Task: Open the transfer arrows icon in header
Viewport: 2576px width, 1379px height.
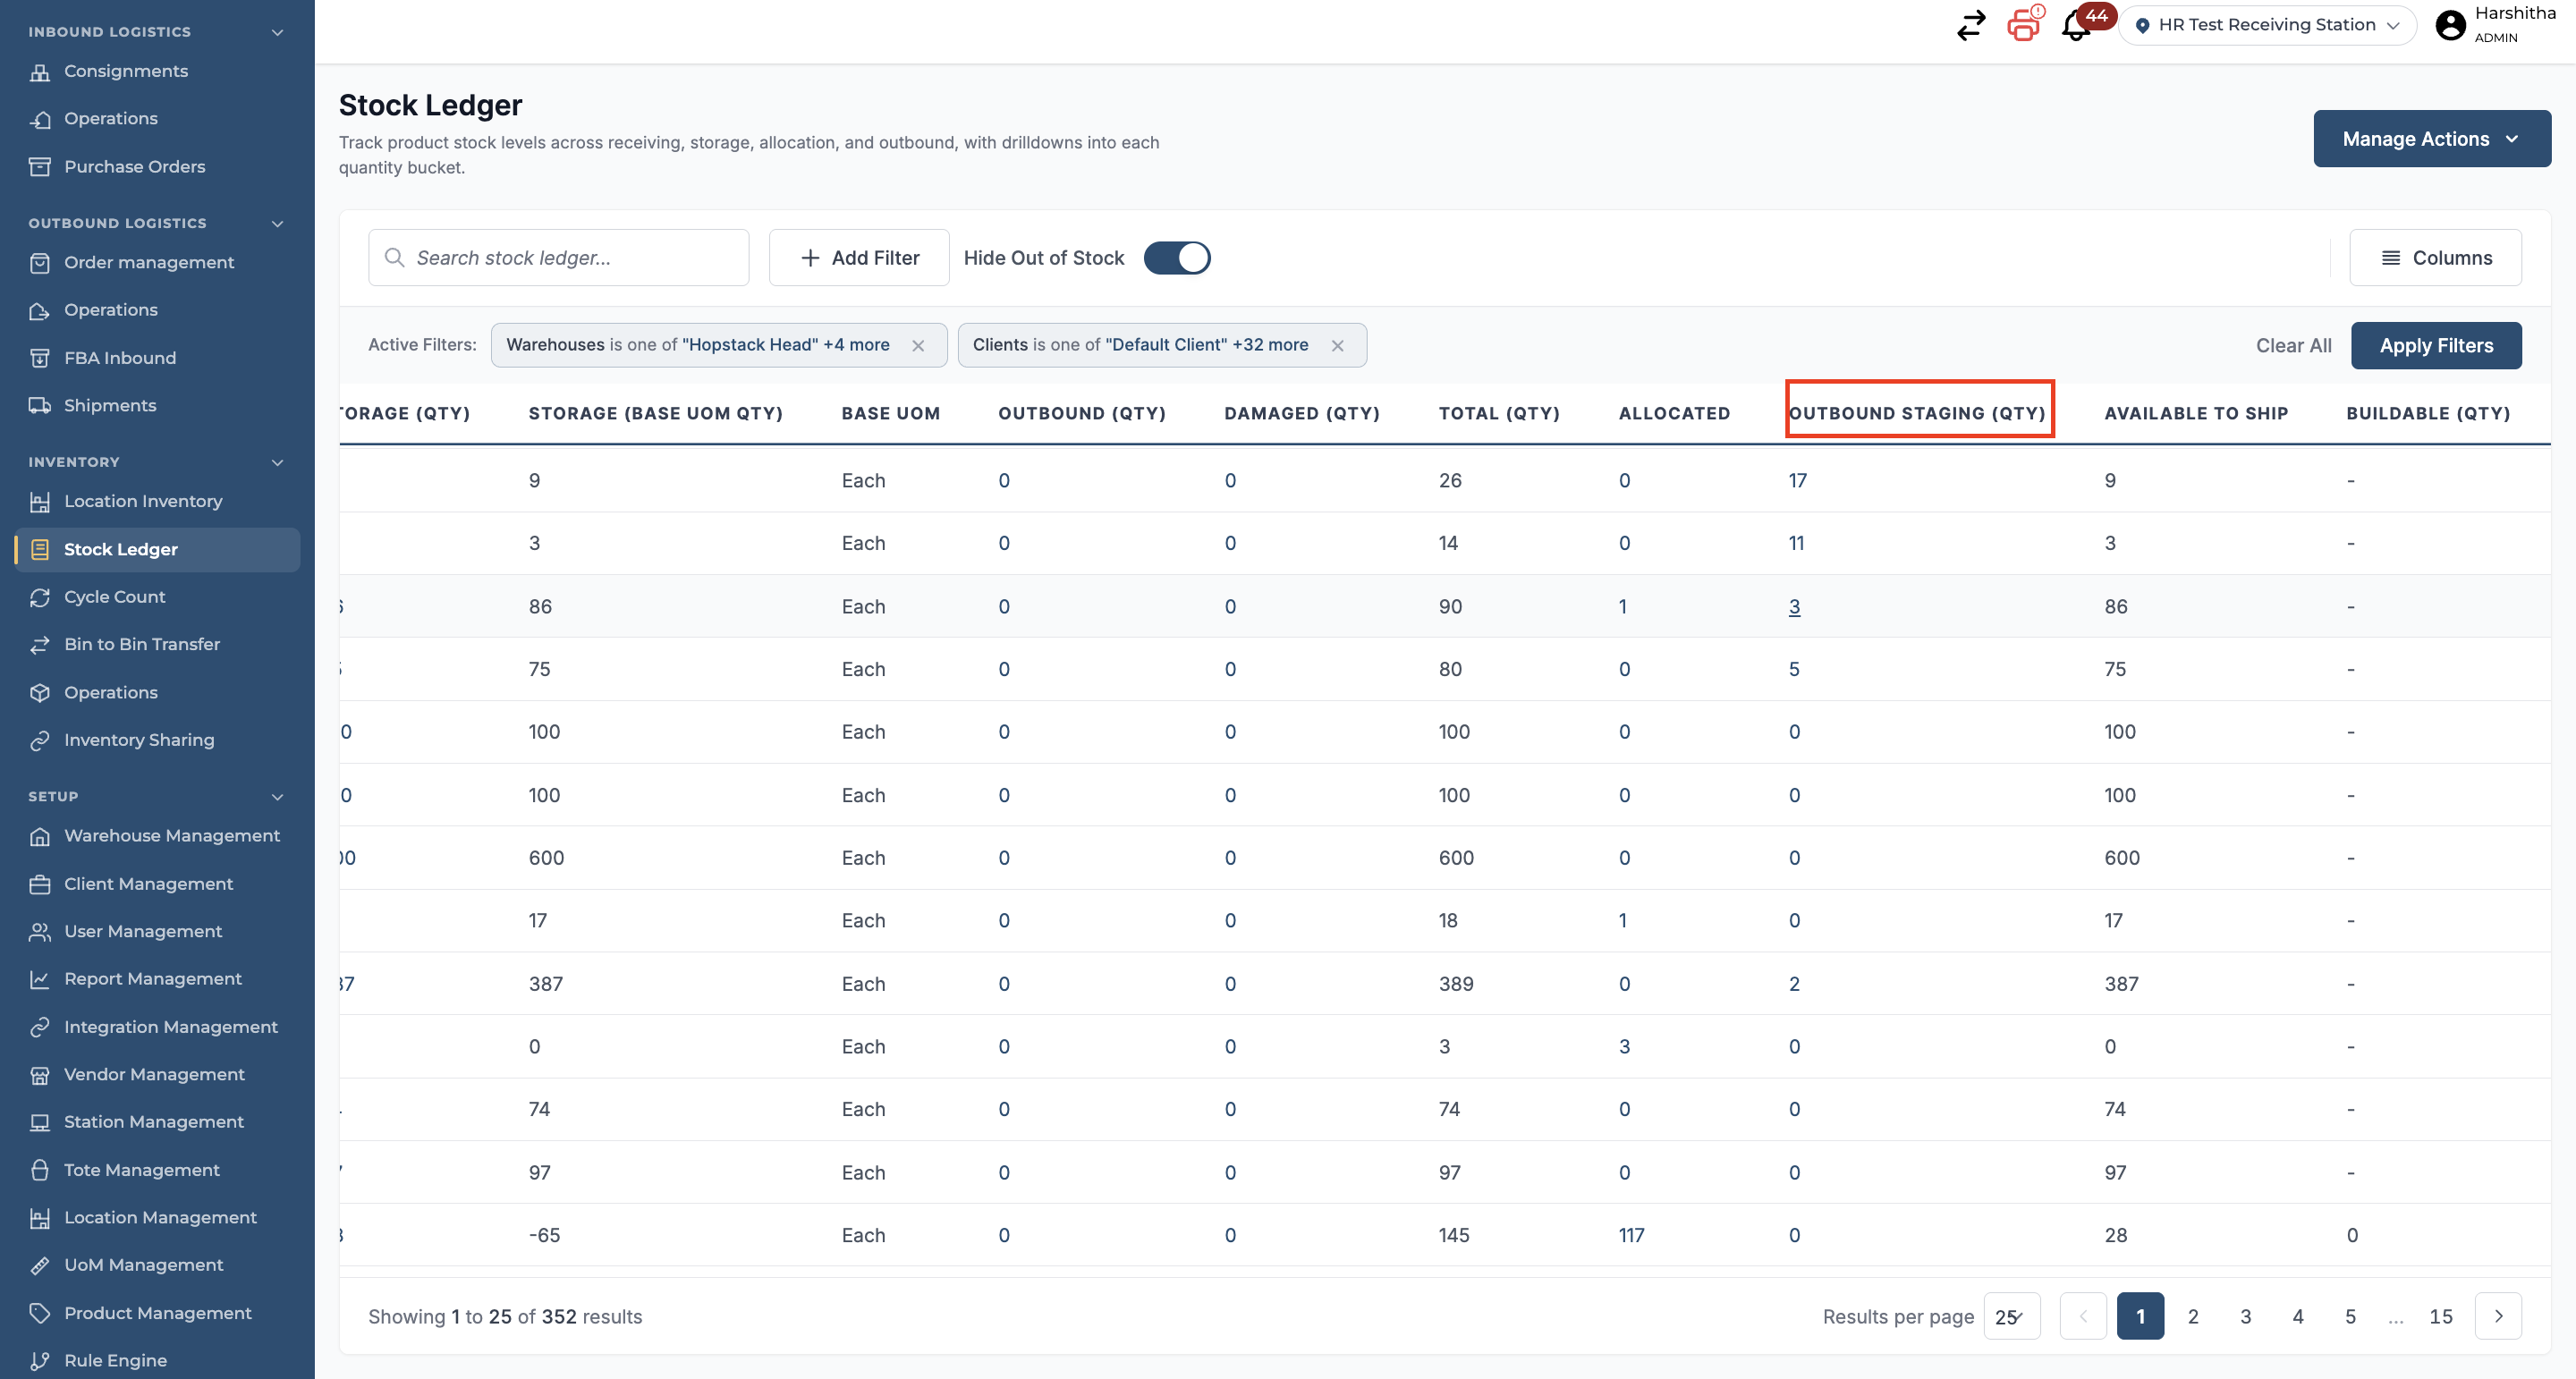Action: 1971,26
